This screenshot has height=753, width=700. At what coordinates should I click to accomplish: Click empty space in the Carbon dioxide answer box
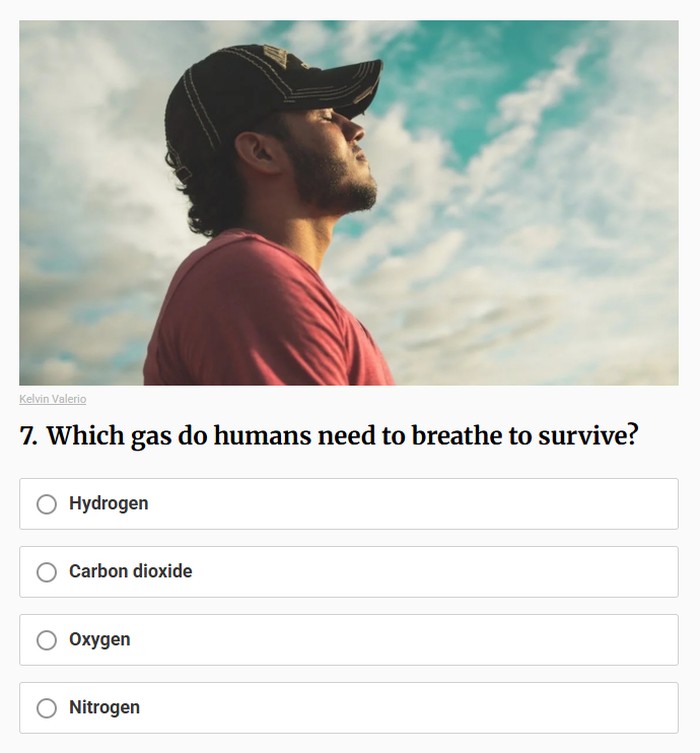pos(450,572)
